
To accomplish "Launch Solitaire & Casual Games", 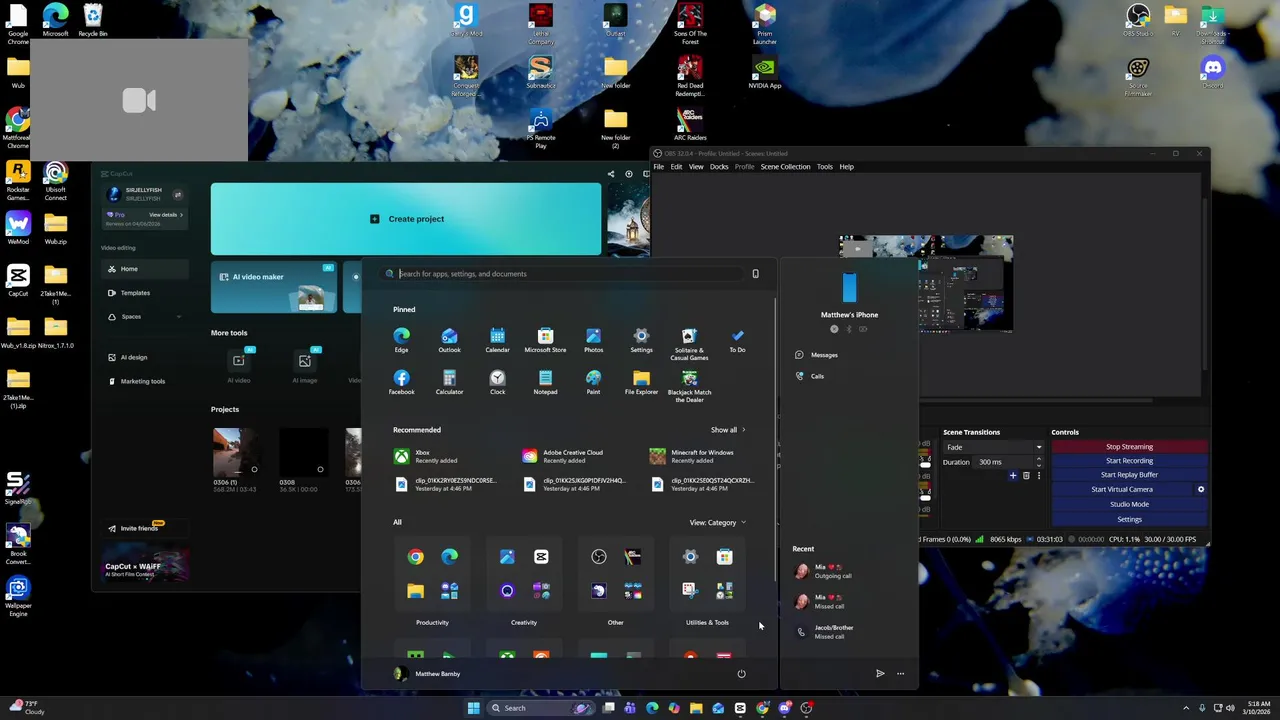I will [x=689, y=343].
